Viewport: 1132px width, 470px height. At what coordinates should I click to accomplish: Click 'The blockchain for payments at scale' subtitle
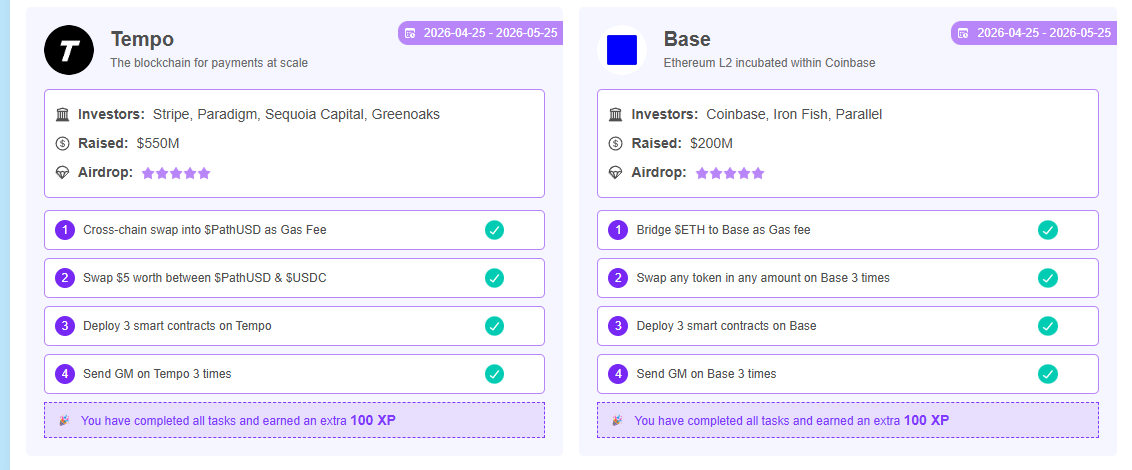[x=209, y=63]
